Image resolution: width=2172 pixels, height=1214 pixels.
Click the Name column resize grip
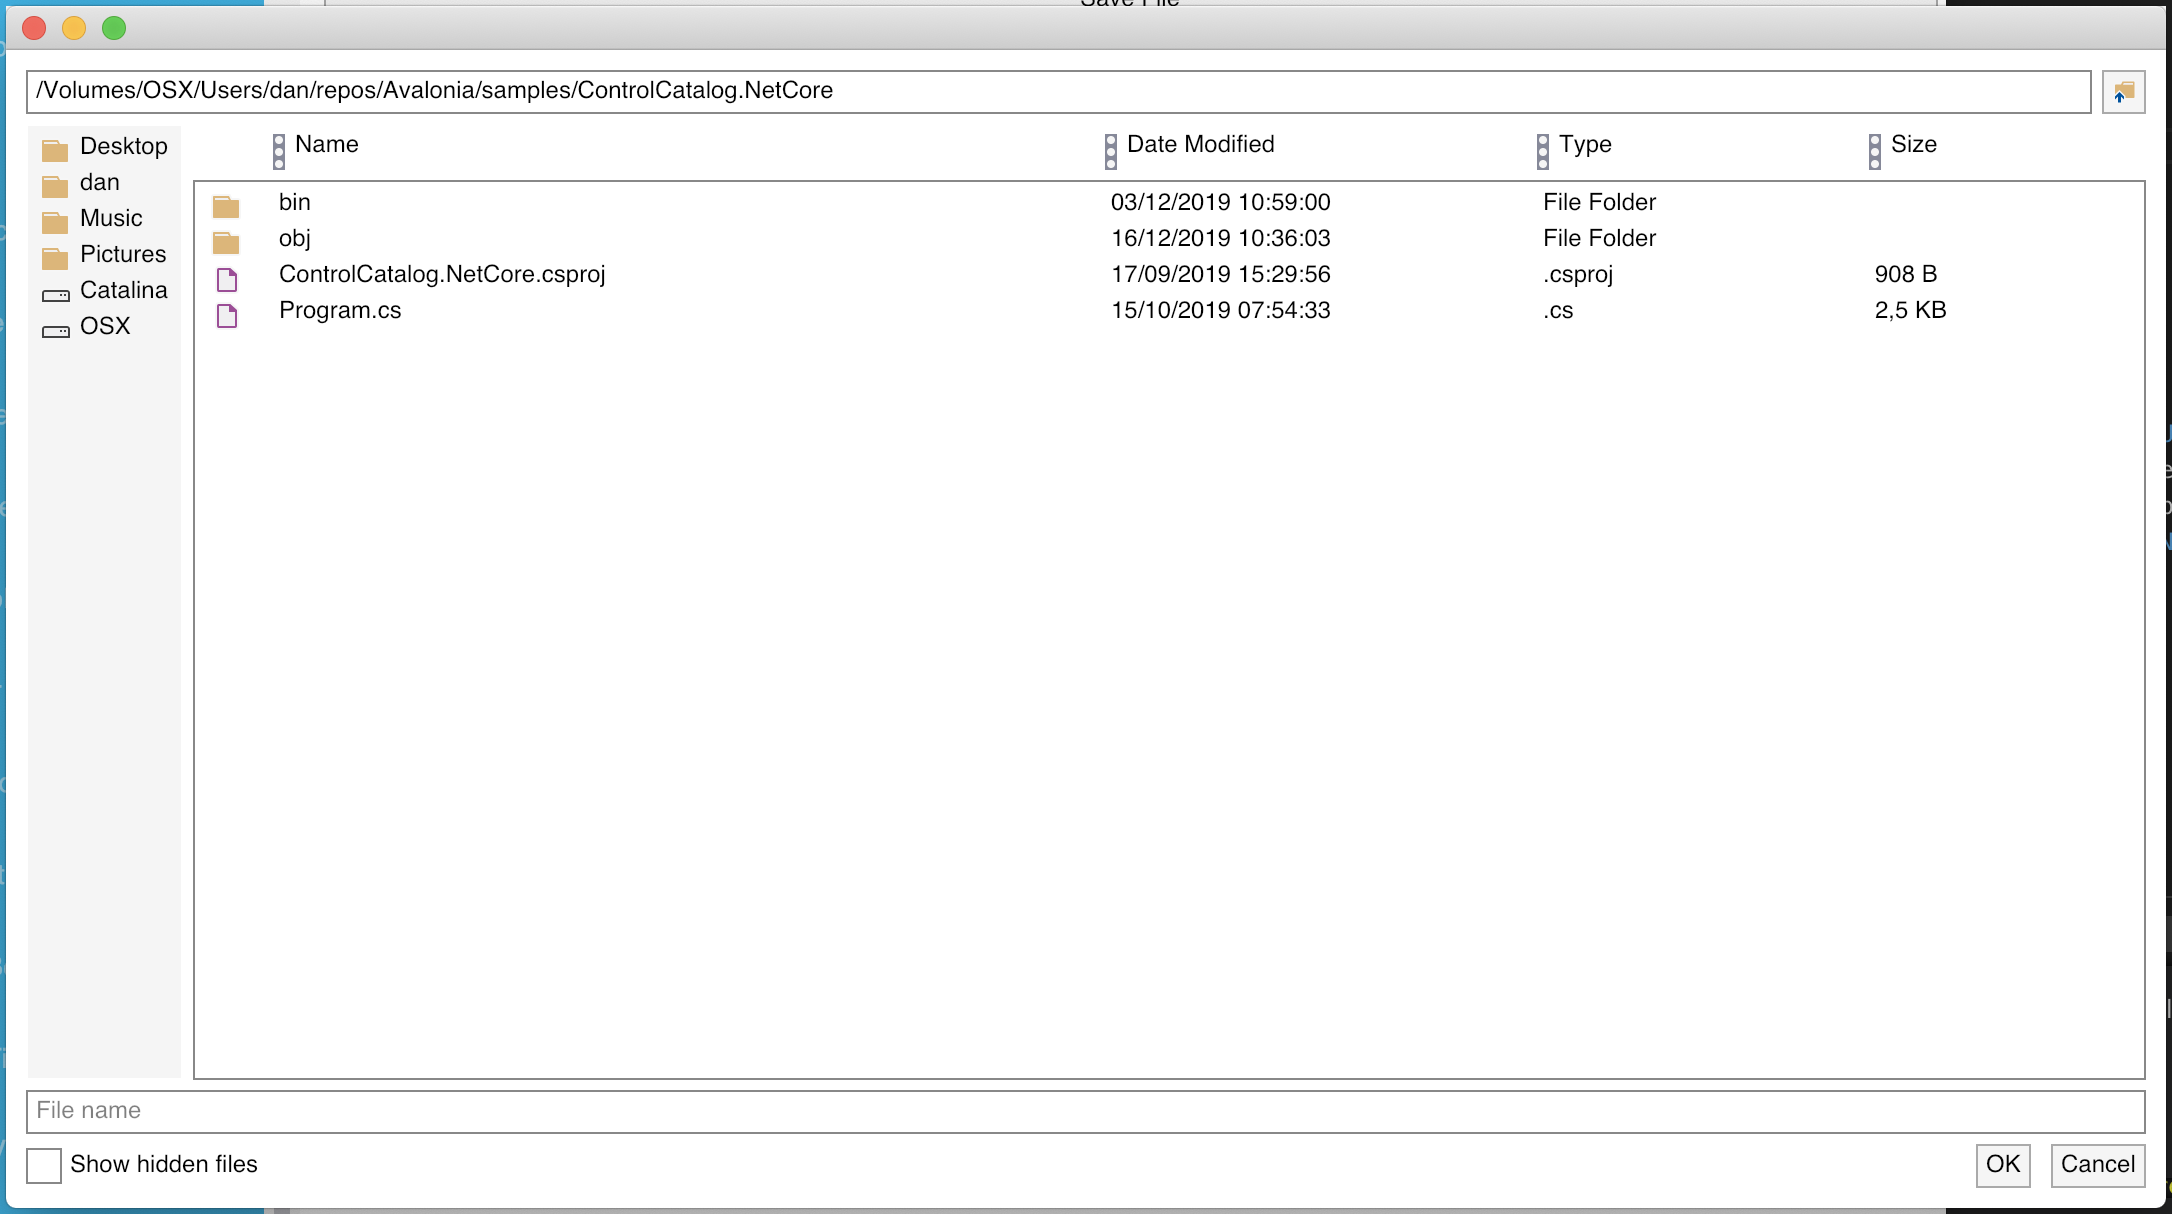click(279, 152)
